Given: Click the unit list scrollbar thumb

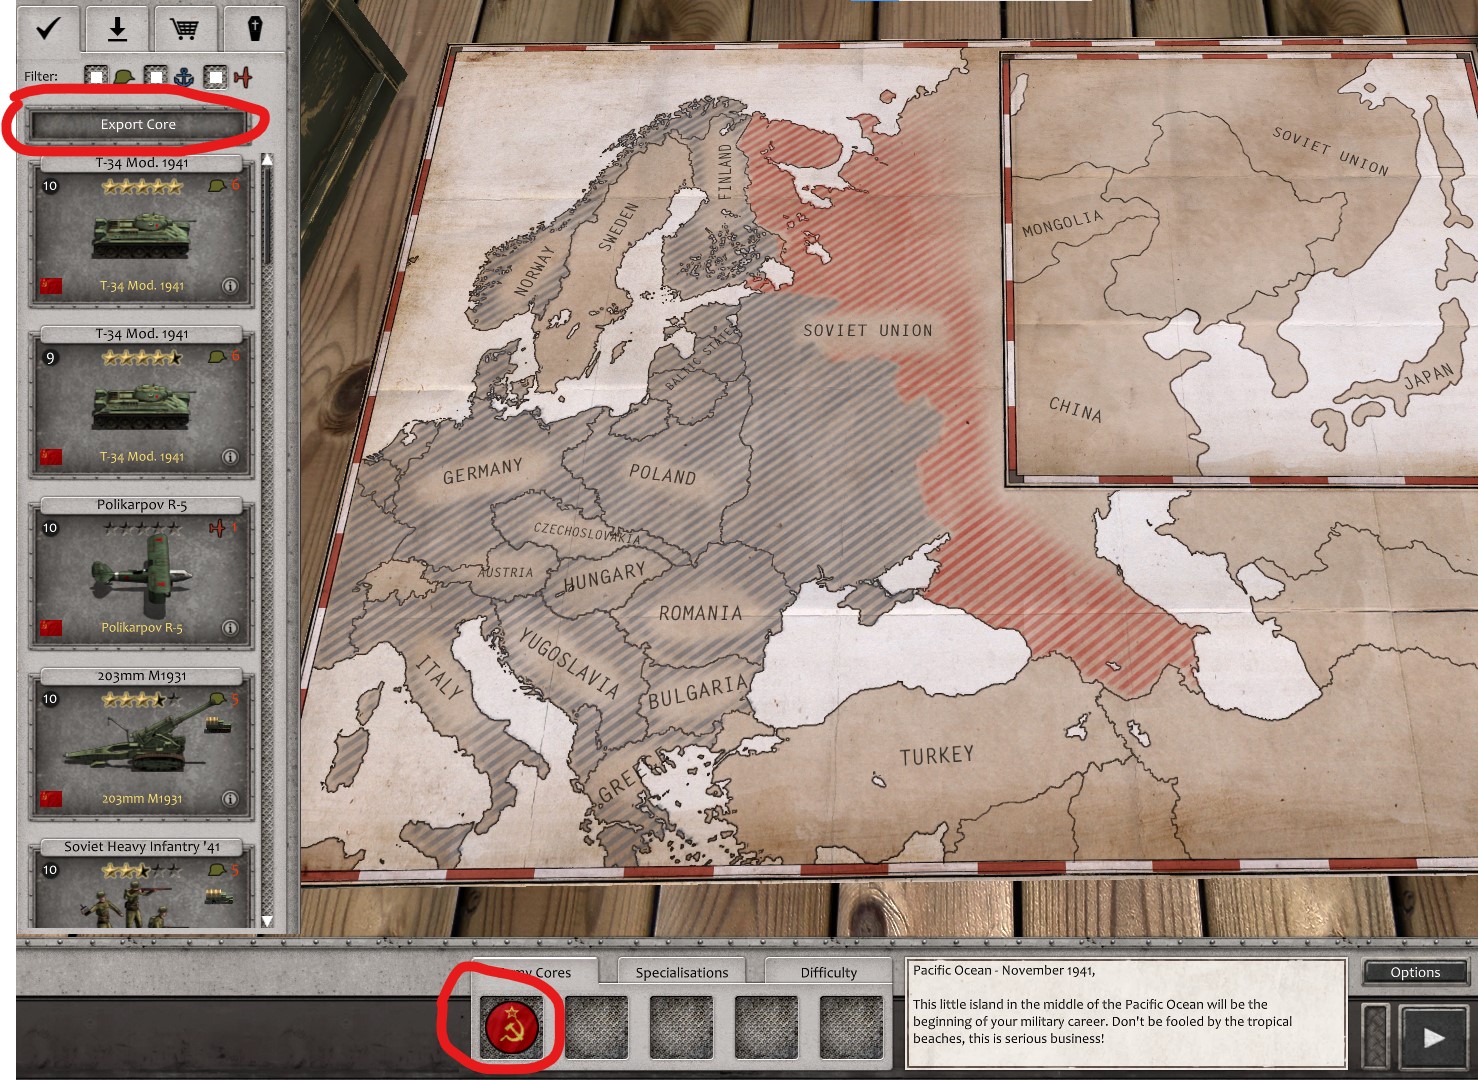Looking at the screenshot, I should [x=267, y=215].
